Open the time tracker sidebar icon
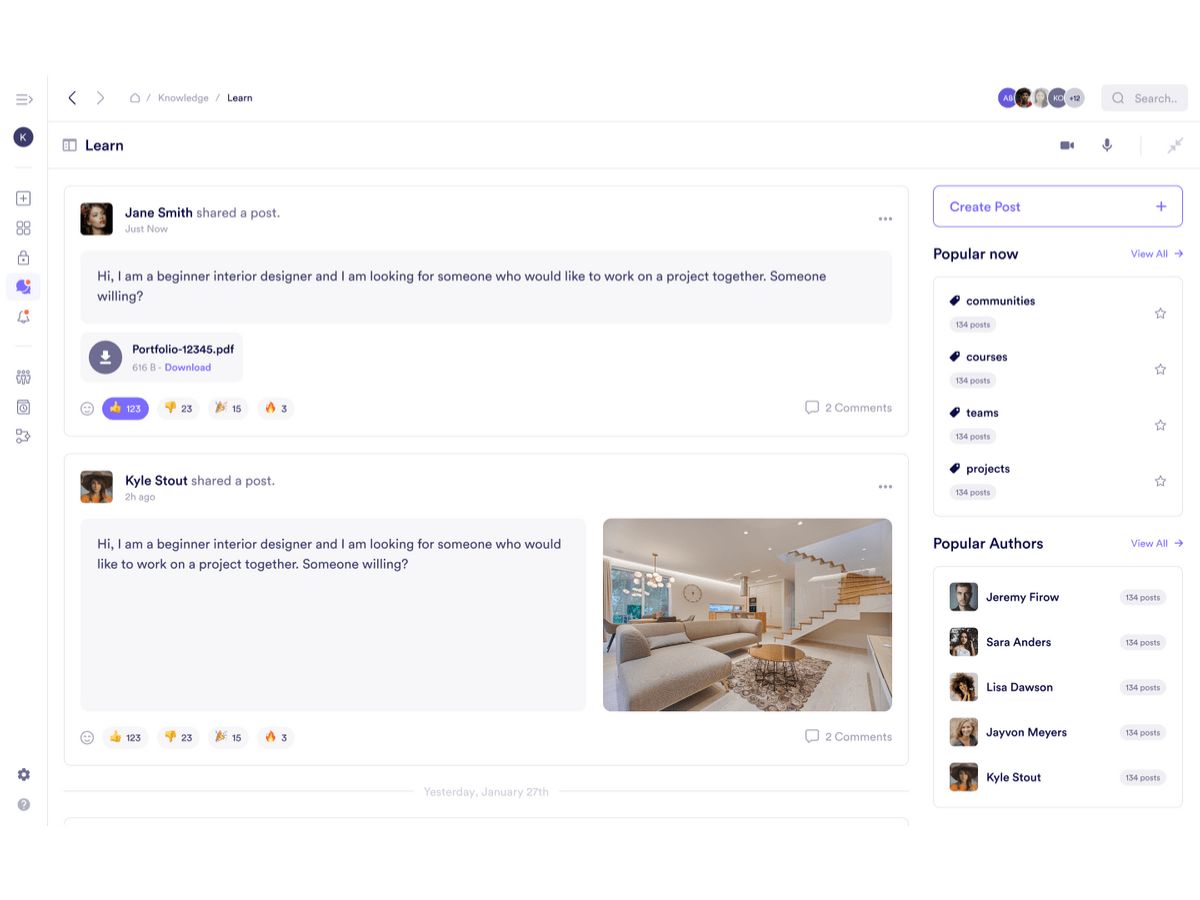1200x900 pixels. (24, 407)
